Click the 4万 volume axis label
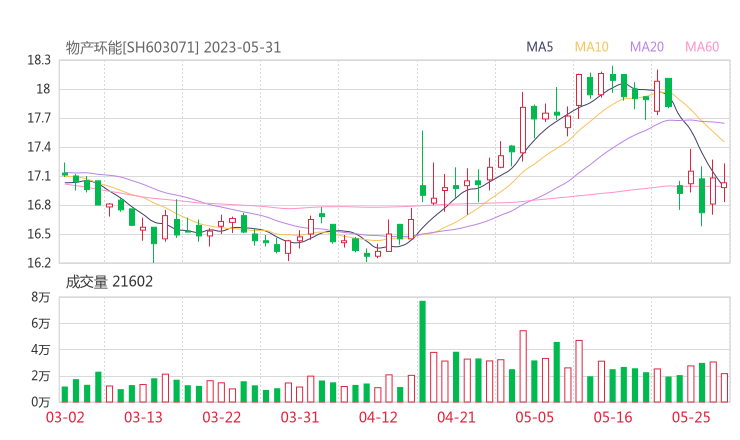Viewport: 740px width, 440px height. point(41,350)
